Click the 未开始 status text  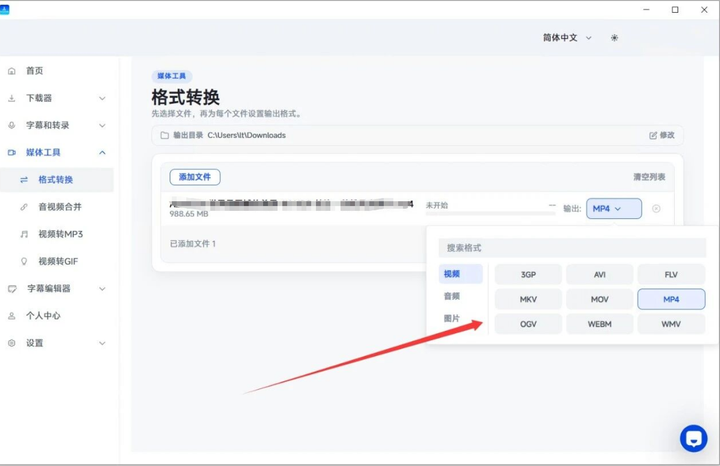pyautogui.click(x=437, y=205)
